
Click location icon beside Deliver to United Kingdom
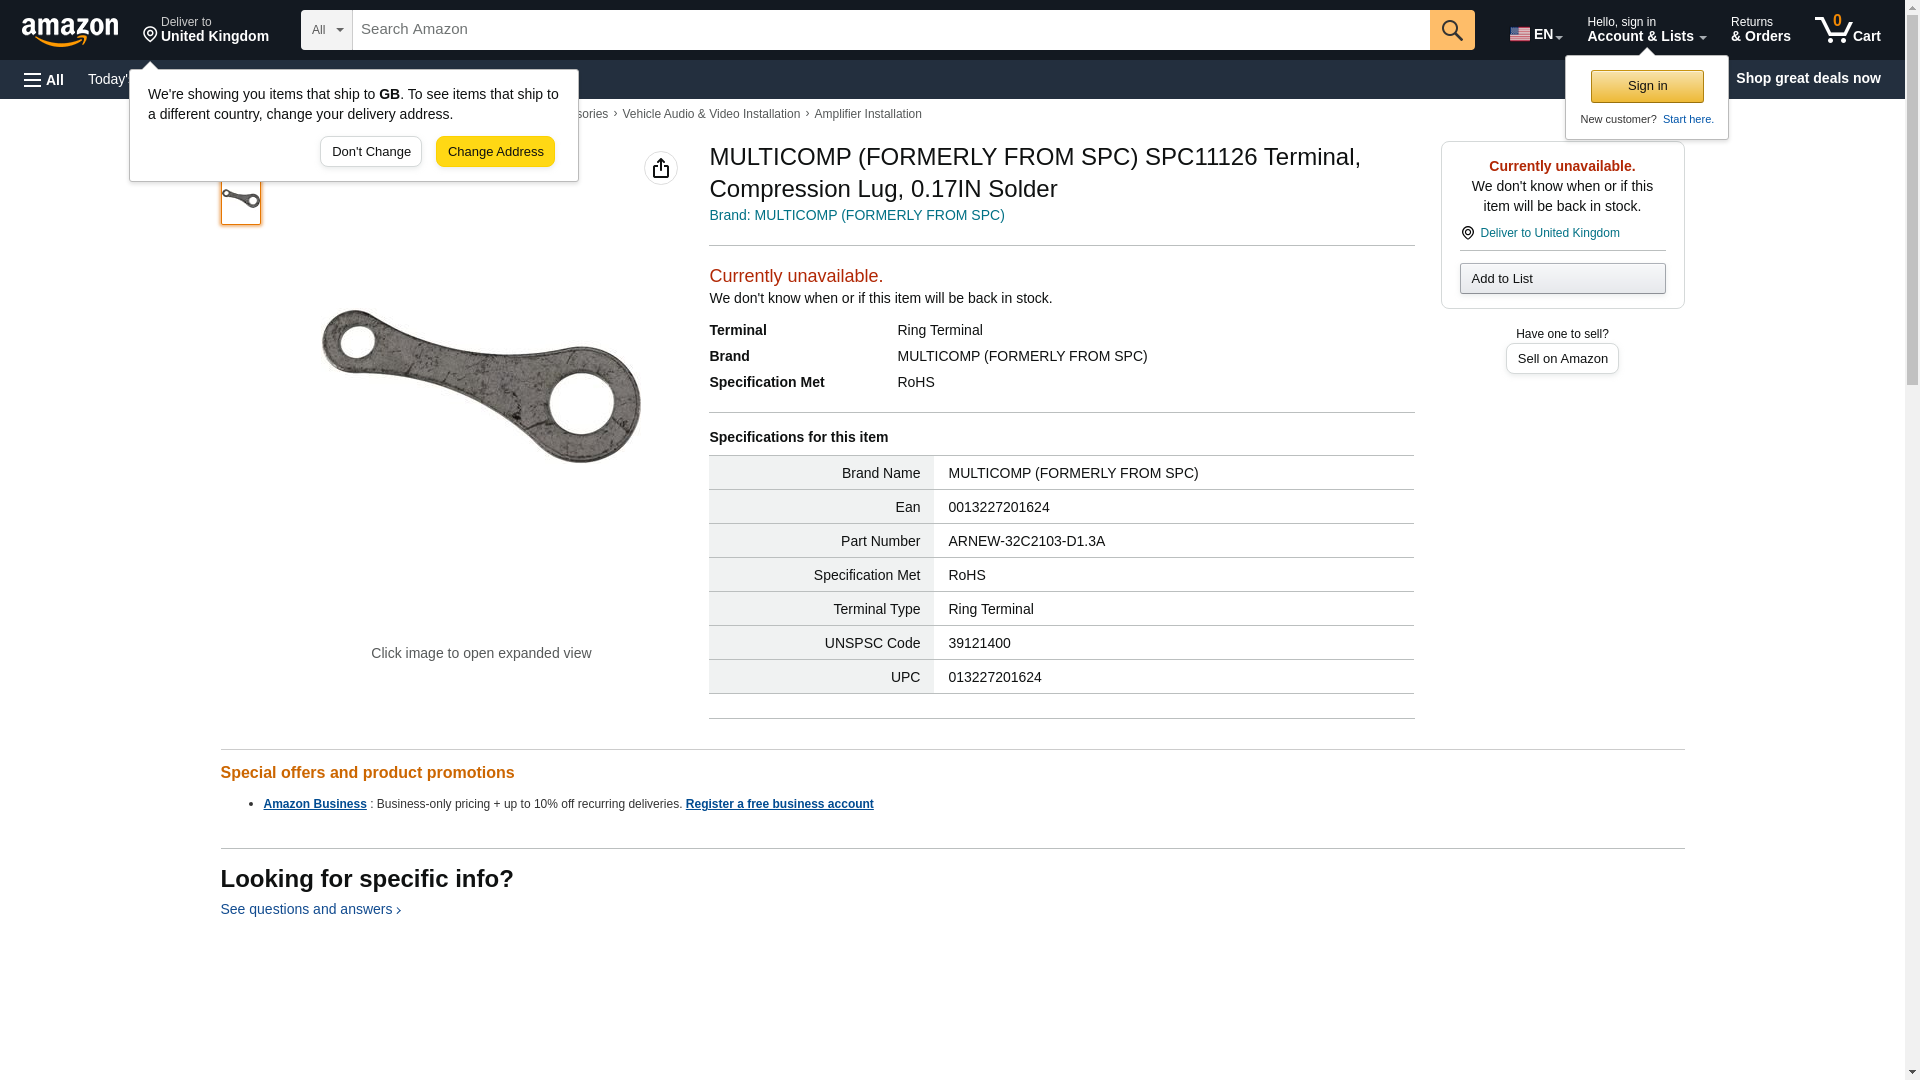(1467, 233)
